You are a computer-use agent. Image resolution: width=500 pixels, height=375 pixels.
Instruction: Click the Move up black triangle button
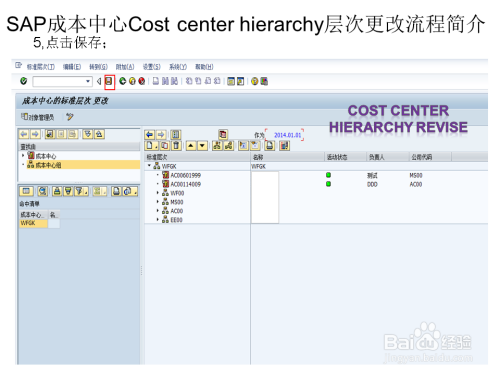(x=191, y=146)
